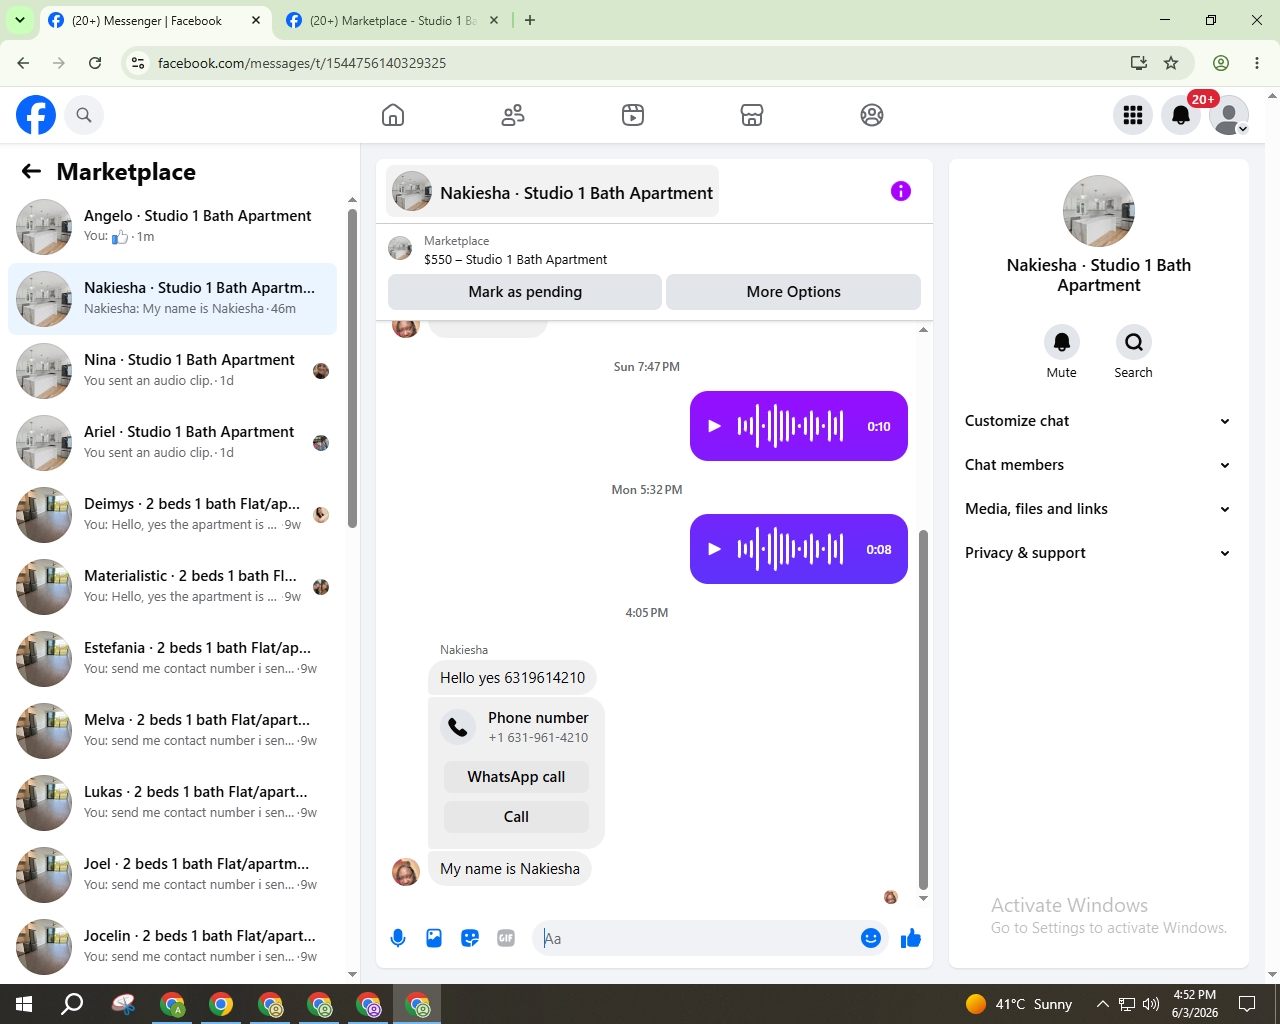The image size is (1280, 1024).
Task: Open the Marketplace storefront icon
Action: pyautogui.click(x=752, y=115)
